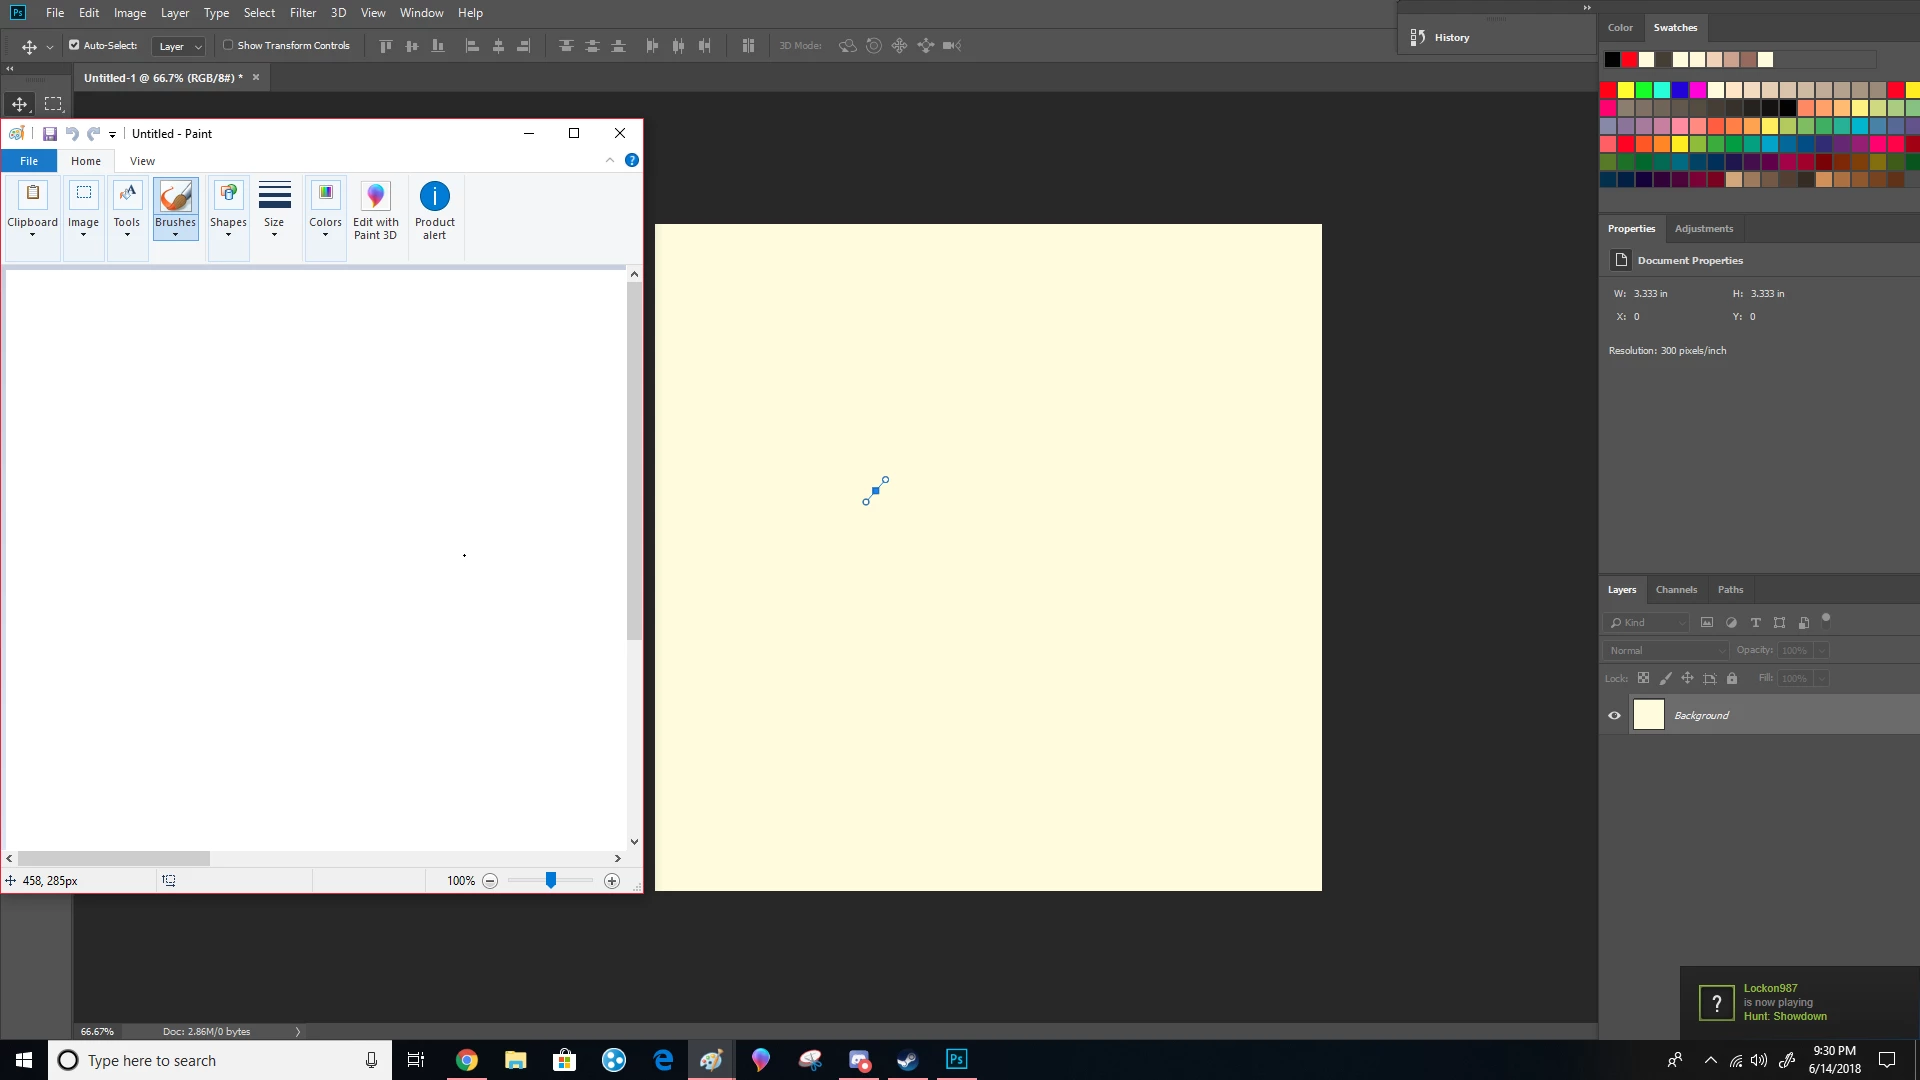Open the Paint Help icon
Image resolution: width=1920 pixels, height=1080 pixels.
[631, 160]
